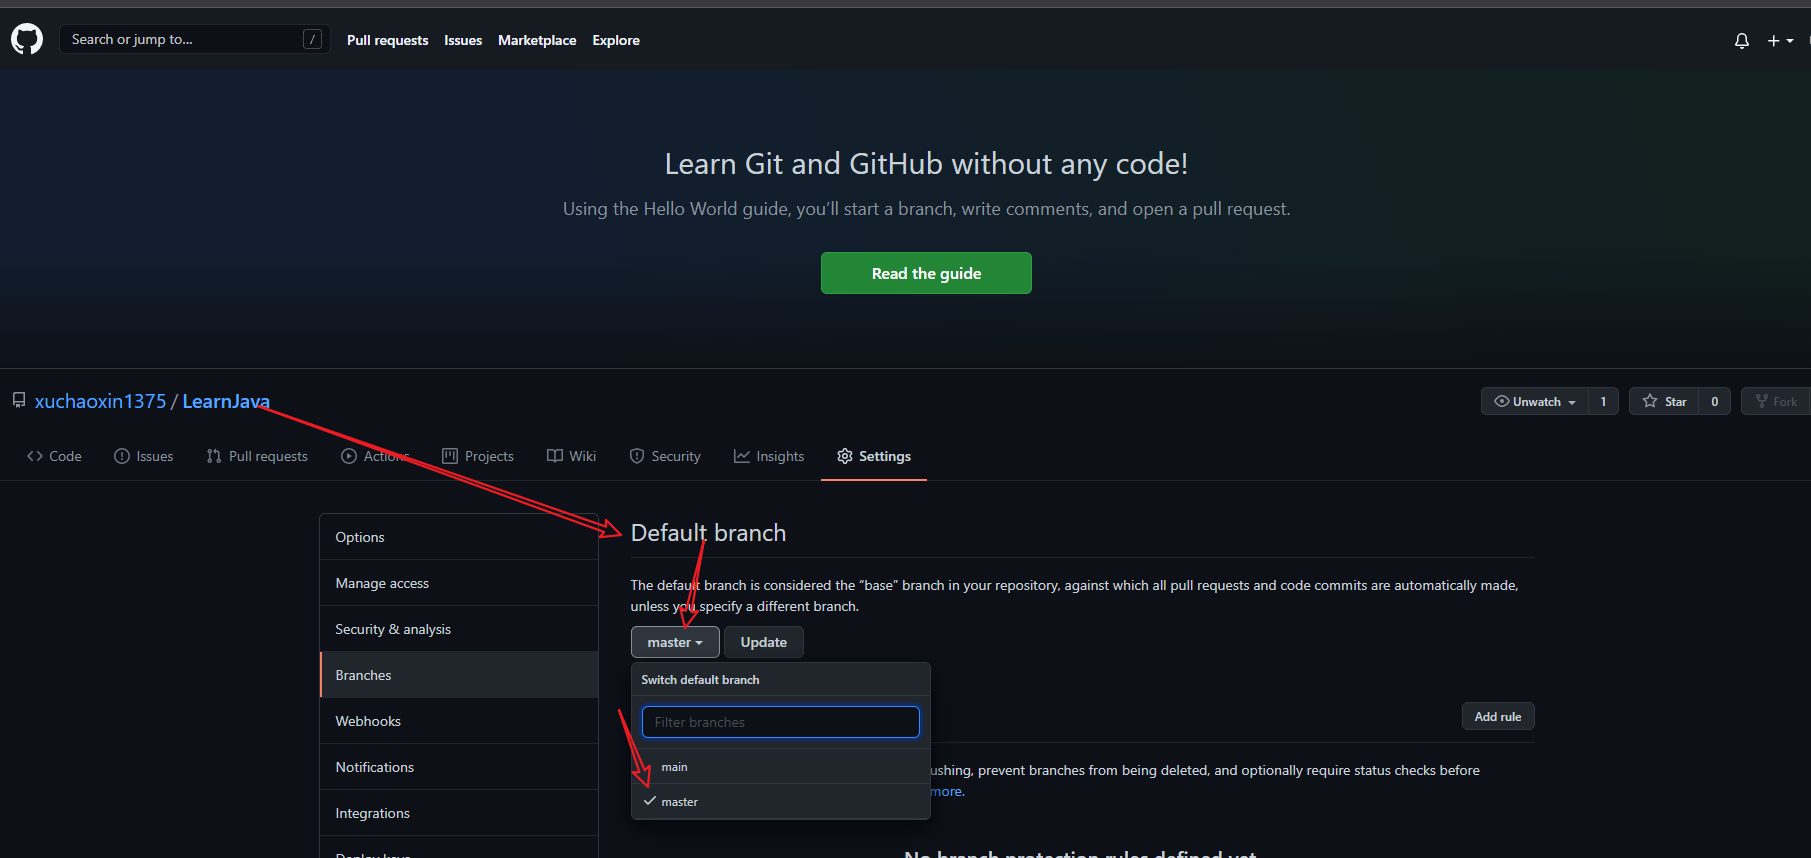Open Manage access in settings sidebar
Image resolution: width=1811 pixels, height=858 pixels.
(x=459, y=583)
